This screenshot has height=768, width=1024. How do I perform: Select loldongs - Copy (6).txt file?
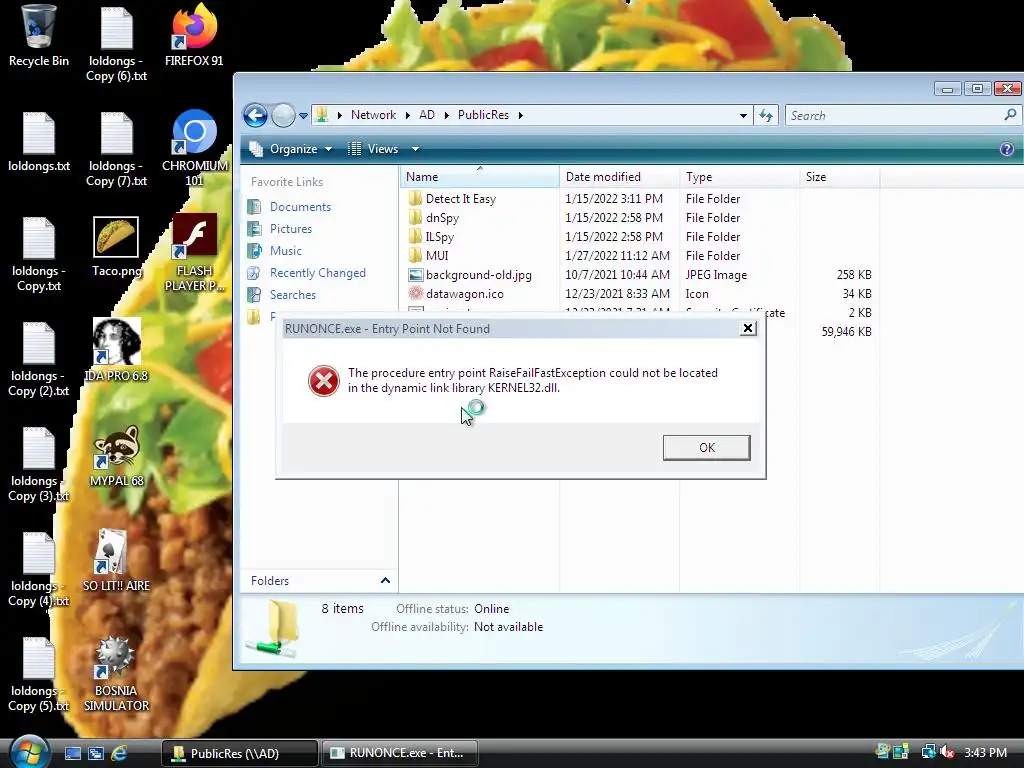click(x=116, y=43)
